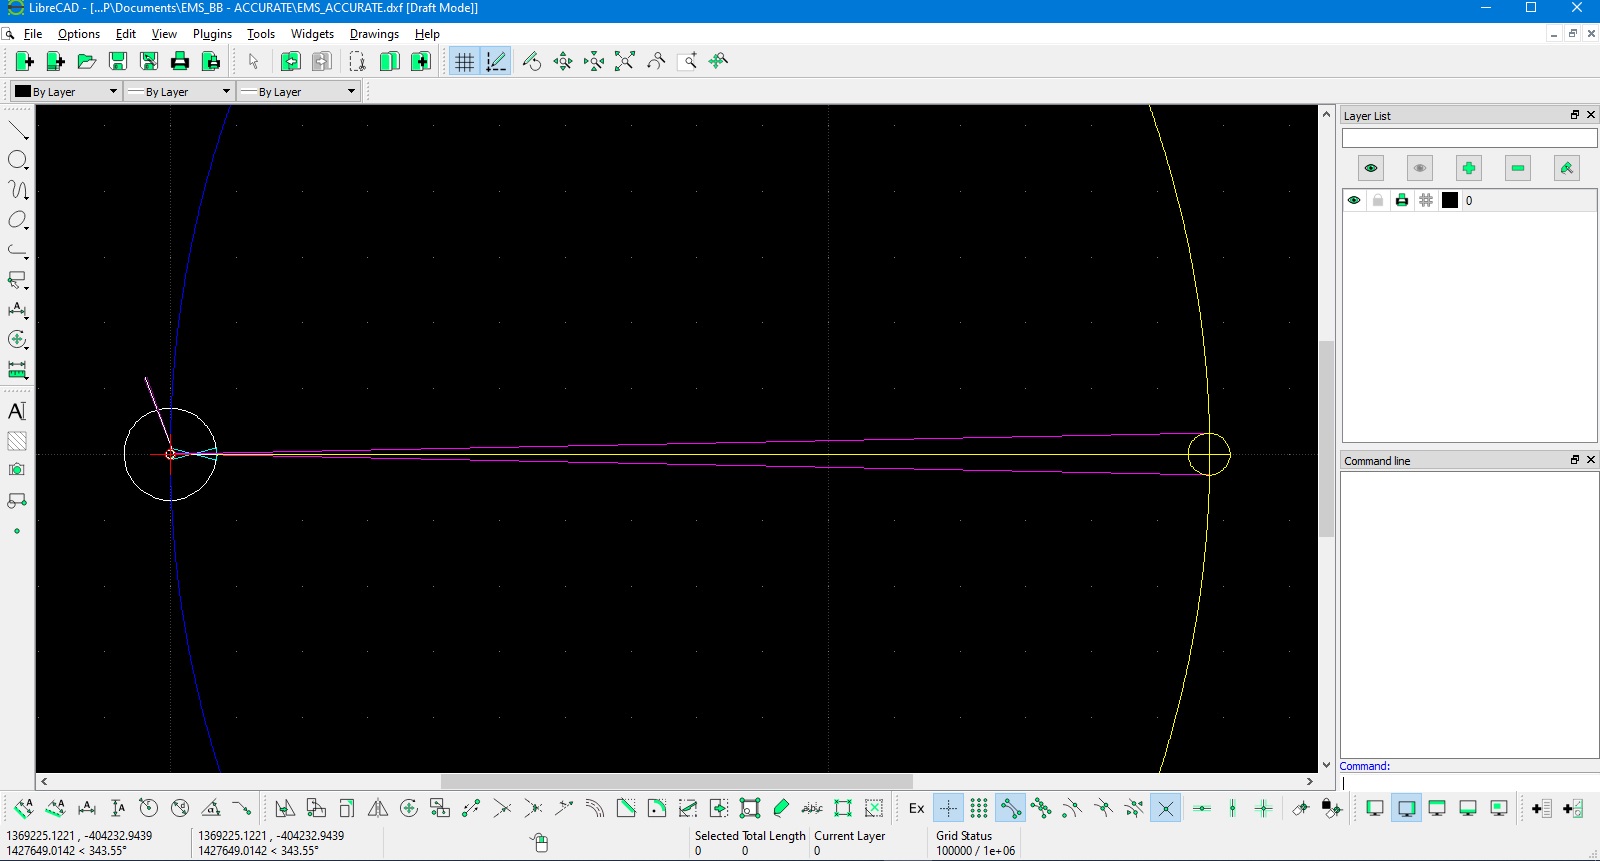The width and height of the screenshot is (1600, 861).
Task: Close the Layer List panel
Action: 1591,115
